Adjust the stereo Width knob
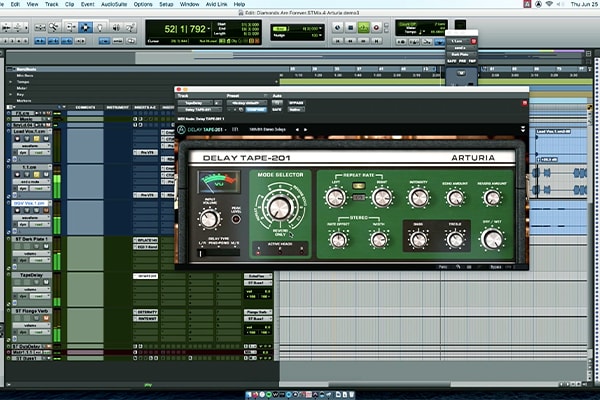 point(378,240)
